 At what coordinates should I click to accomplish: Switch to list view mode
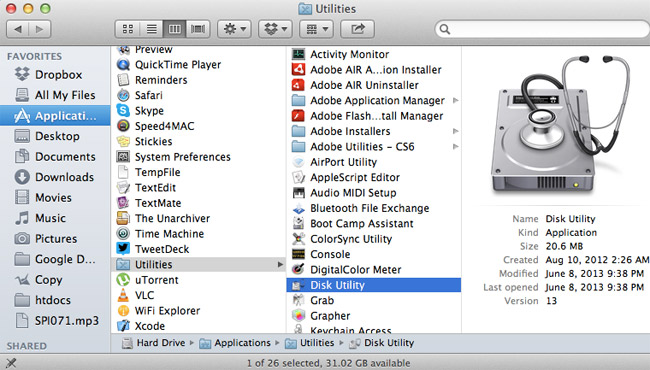click(151, 29)
